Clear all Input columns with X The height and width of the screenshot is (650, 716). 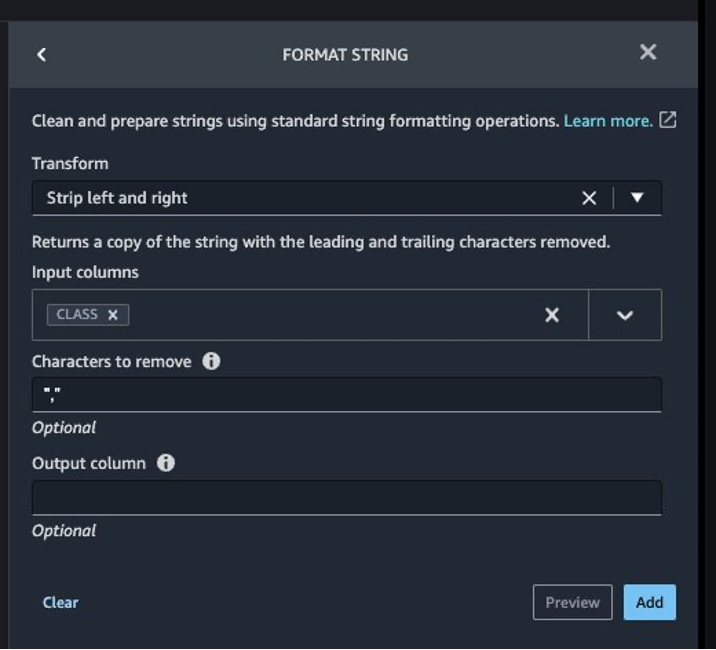[x=551, y=315]
